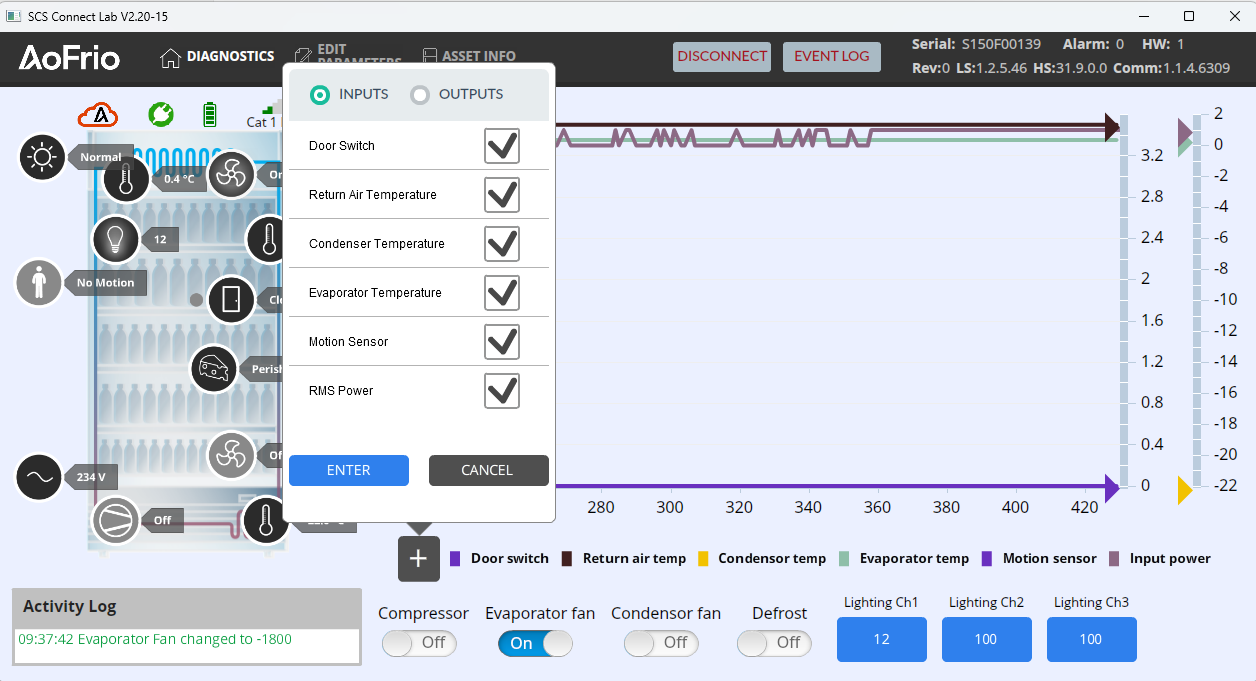Uncheck the Door Switch checkbox

click(x=502, y=145)
